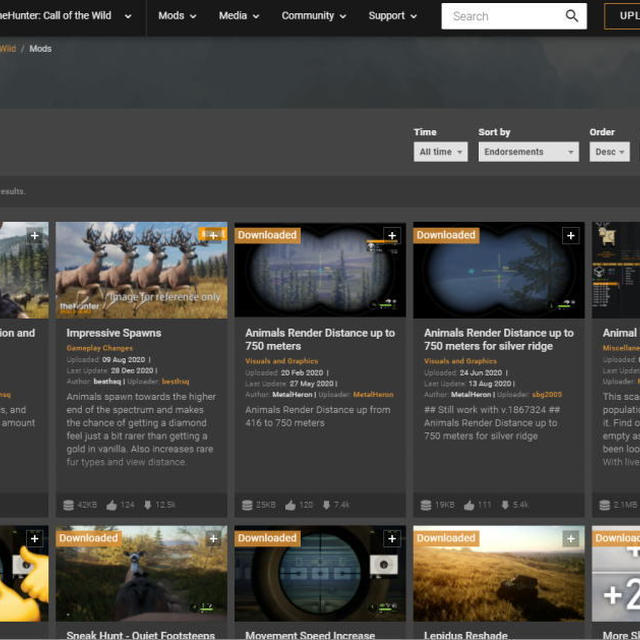The image size is (640, 640).
Task: Click the Mods breadcrumb link
Action: click(40, 49)
